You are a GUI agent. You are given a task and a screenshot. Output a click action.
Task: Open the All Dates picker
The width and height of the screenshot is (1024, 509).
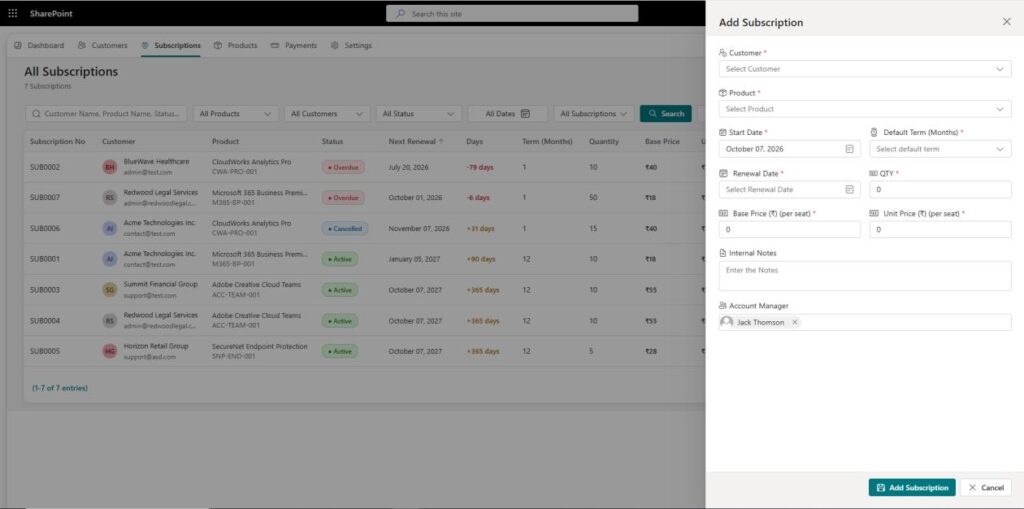pyautogui.click(x=507, y=114)
